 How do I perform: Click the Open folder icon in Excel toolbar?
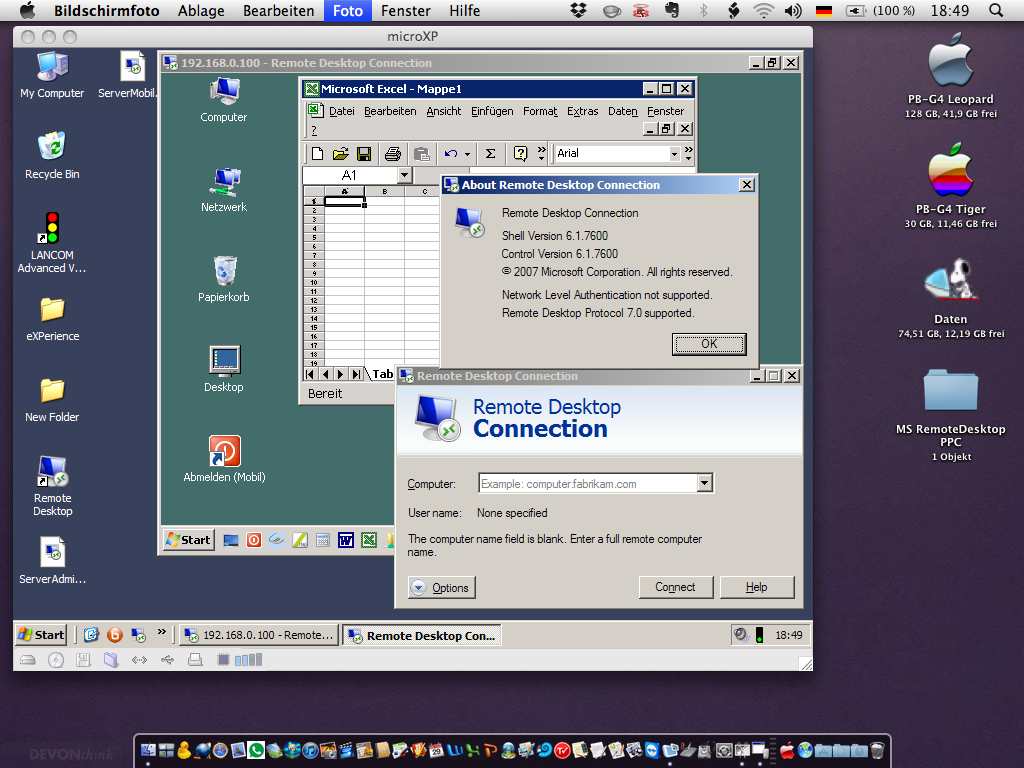pos(340,153)
